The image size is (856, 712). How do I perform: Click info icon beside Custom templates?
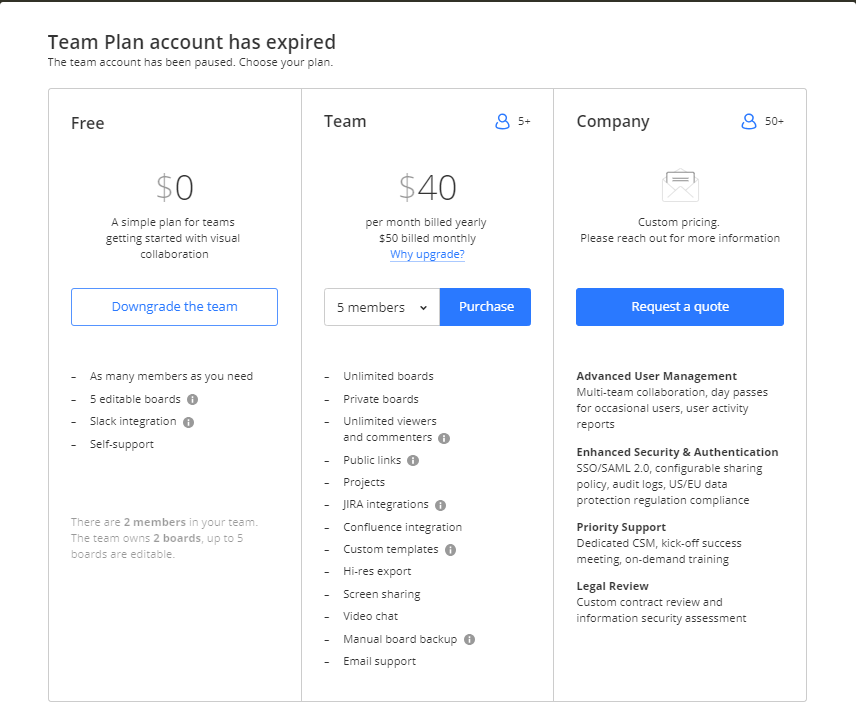coord(450,549)
